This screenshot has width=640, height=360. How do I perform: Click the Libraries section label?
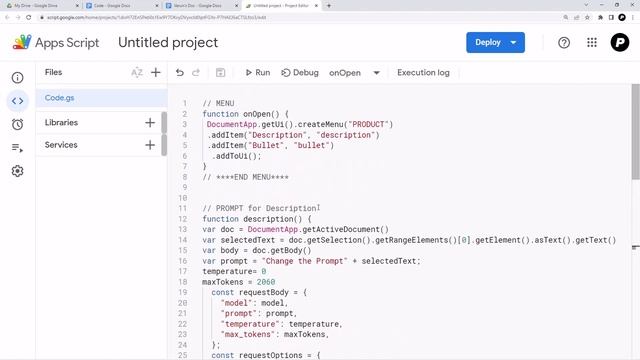pos(61,122)
